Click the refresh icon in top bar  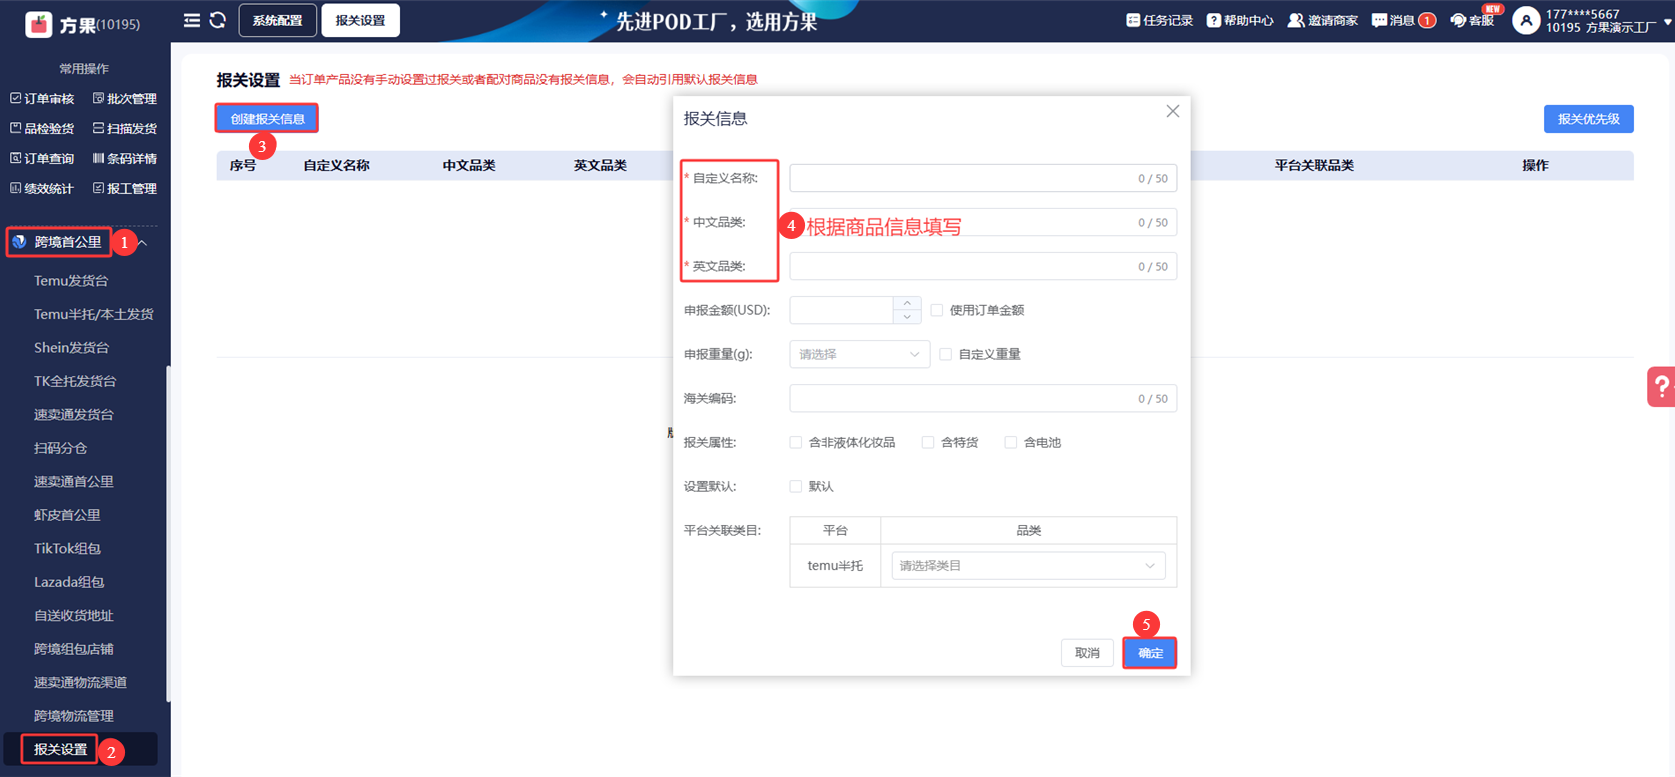click(x=217, y=20)
